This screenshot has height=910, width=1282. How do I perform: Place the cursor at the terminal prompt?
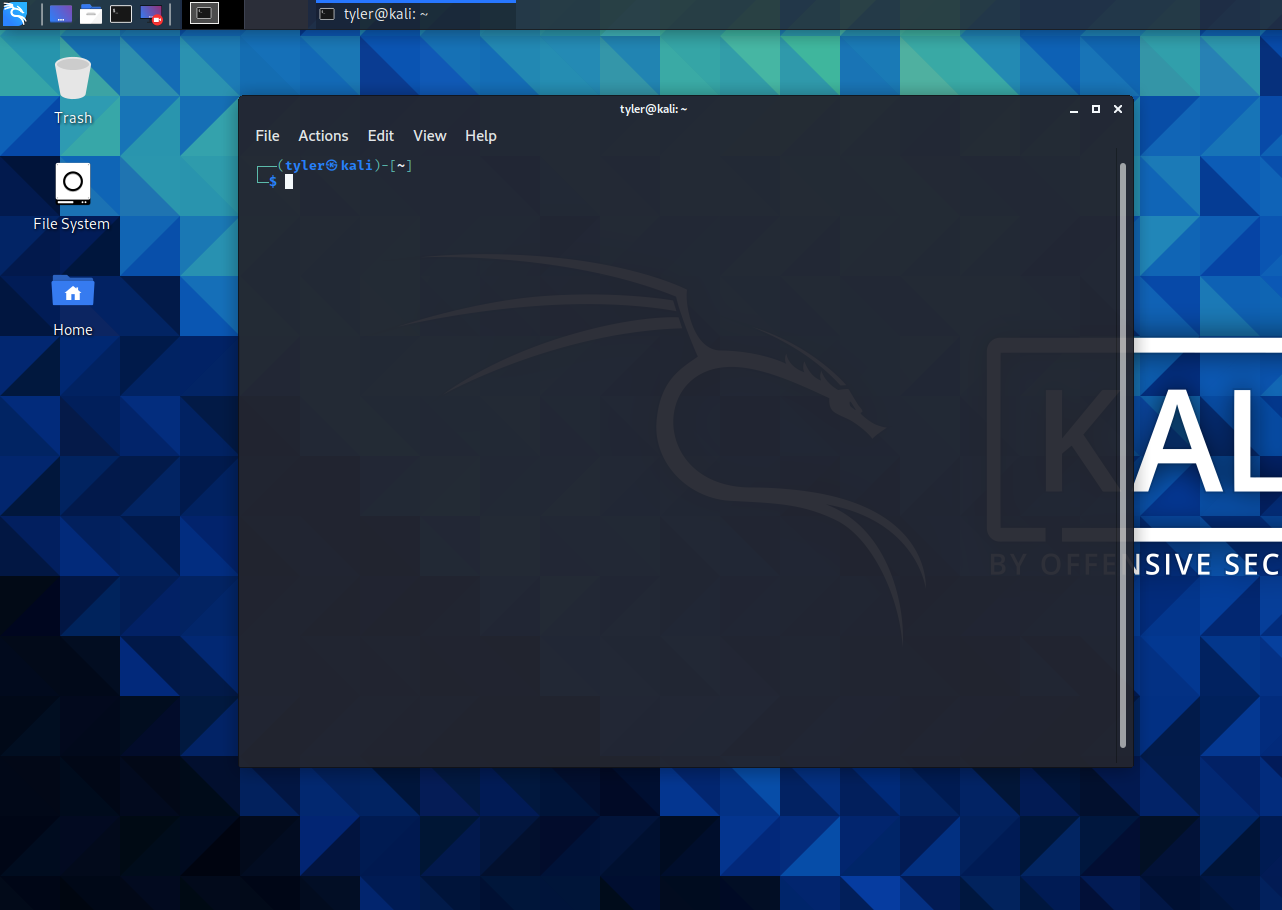(290, 181)
